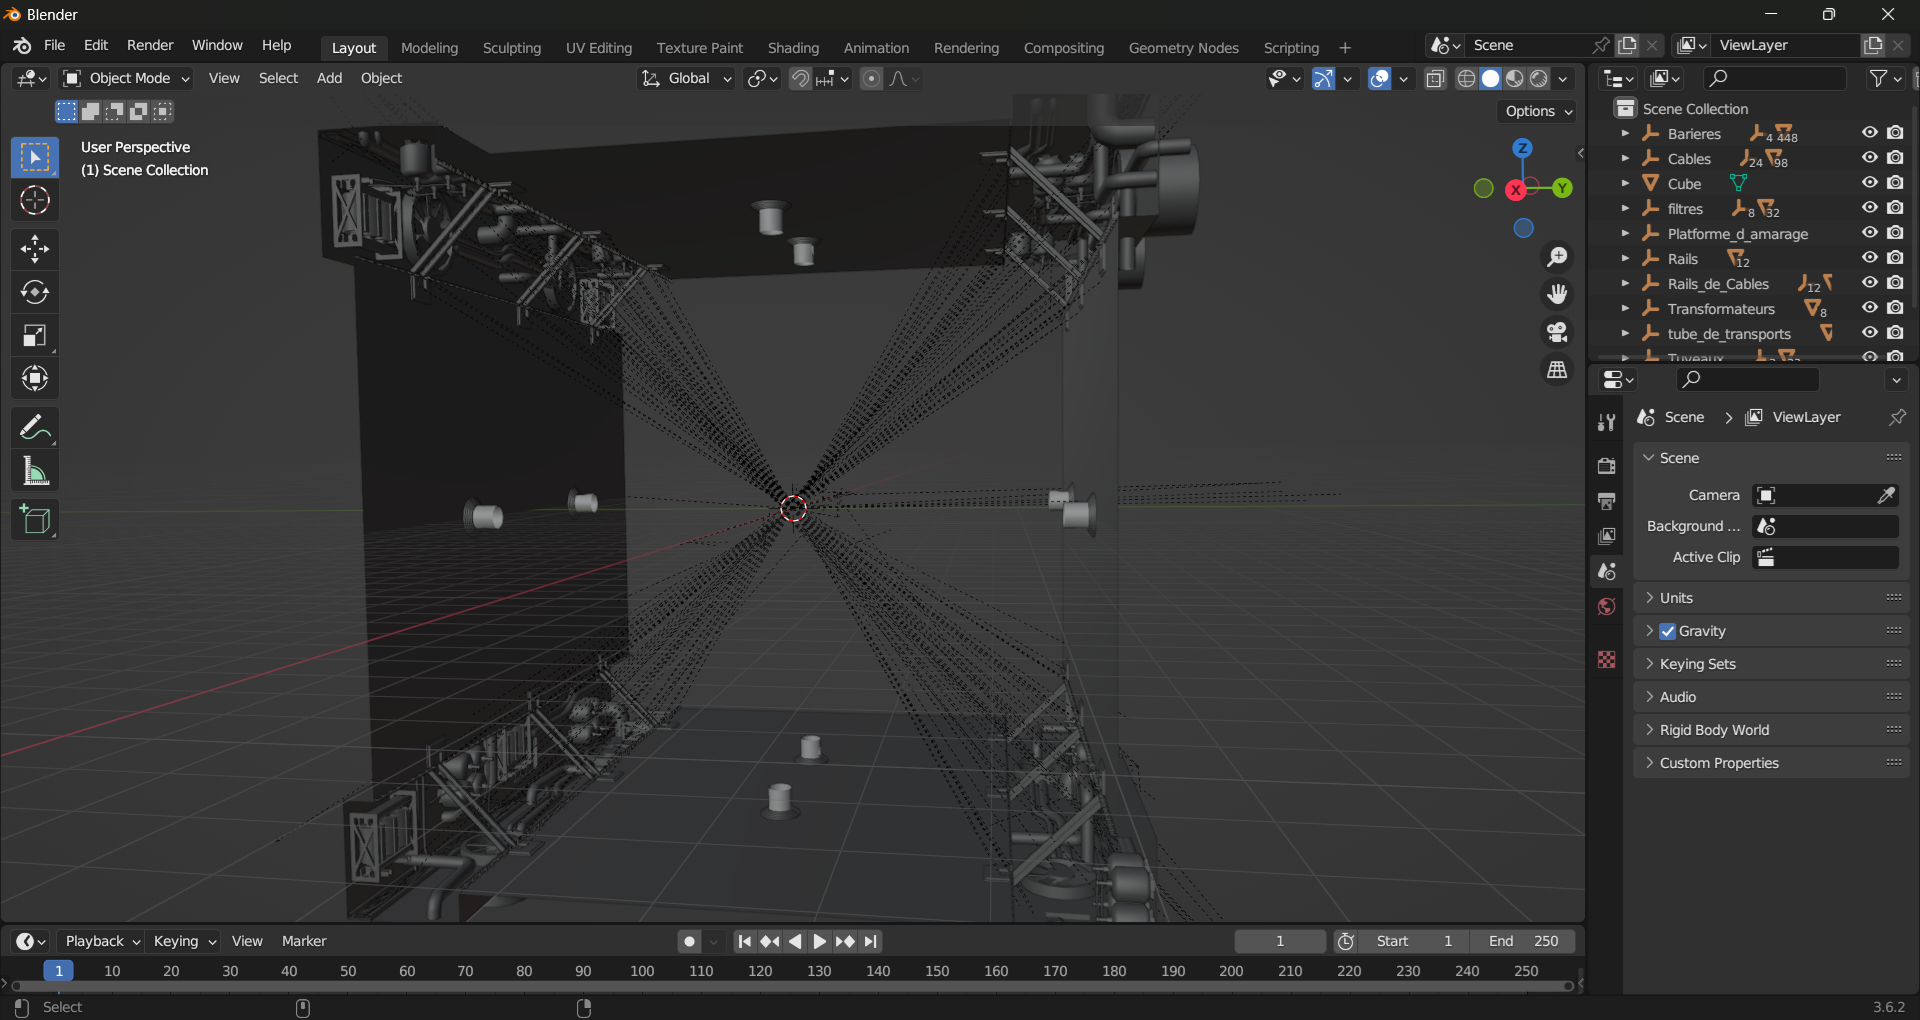Expand the Transformateurs collection tree item
This screenshot has width=1920, height=1020.
[x=1625, y=309]
